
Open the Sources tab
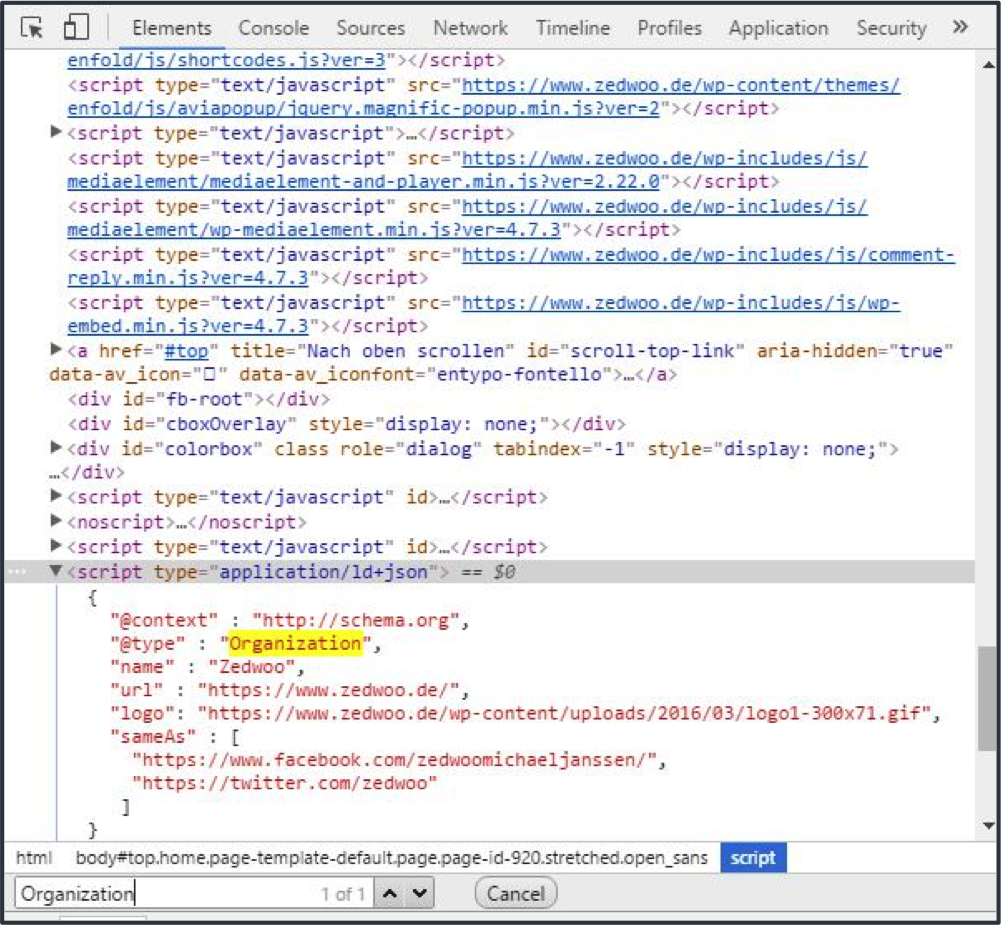[x=370, y=28]
